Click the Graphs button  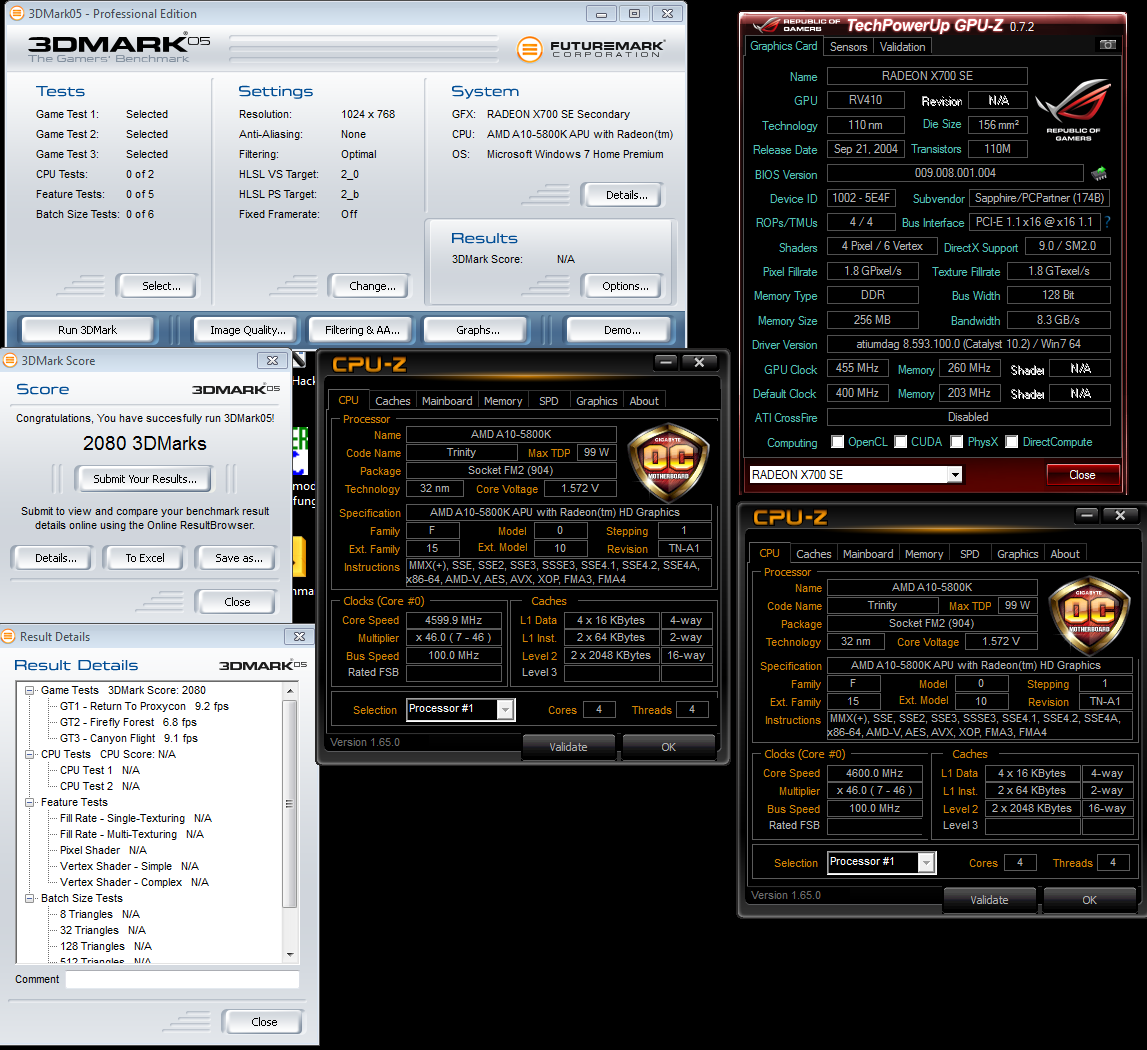(x=477, y=330)
